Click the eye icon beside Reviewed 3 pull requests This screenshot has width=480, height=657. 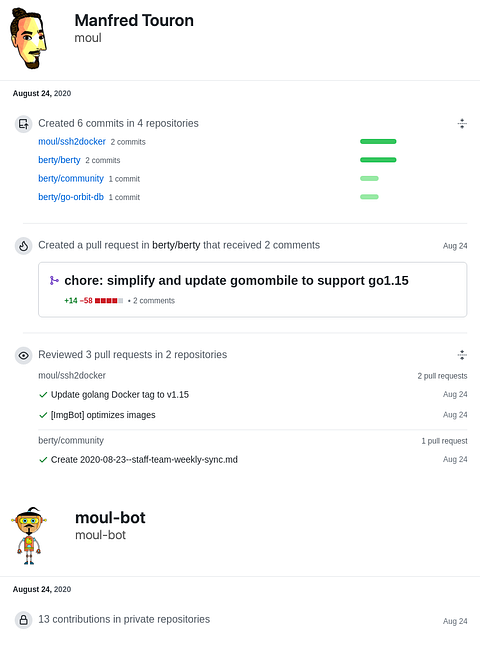(x=23, y=356)
